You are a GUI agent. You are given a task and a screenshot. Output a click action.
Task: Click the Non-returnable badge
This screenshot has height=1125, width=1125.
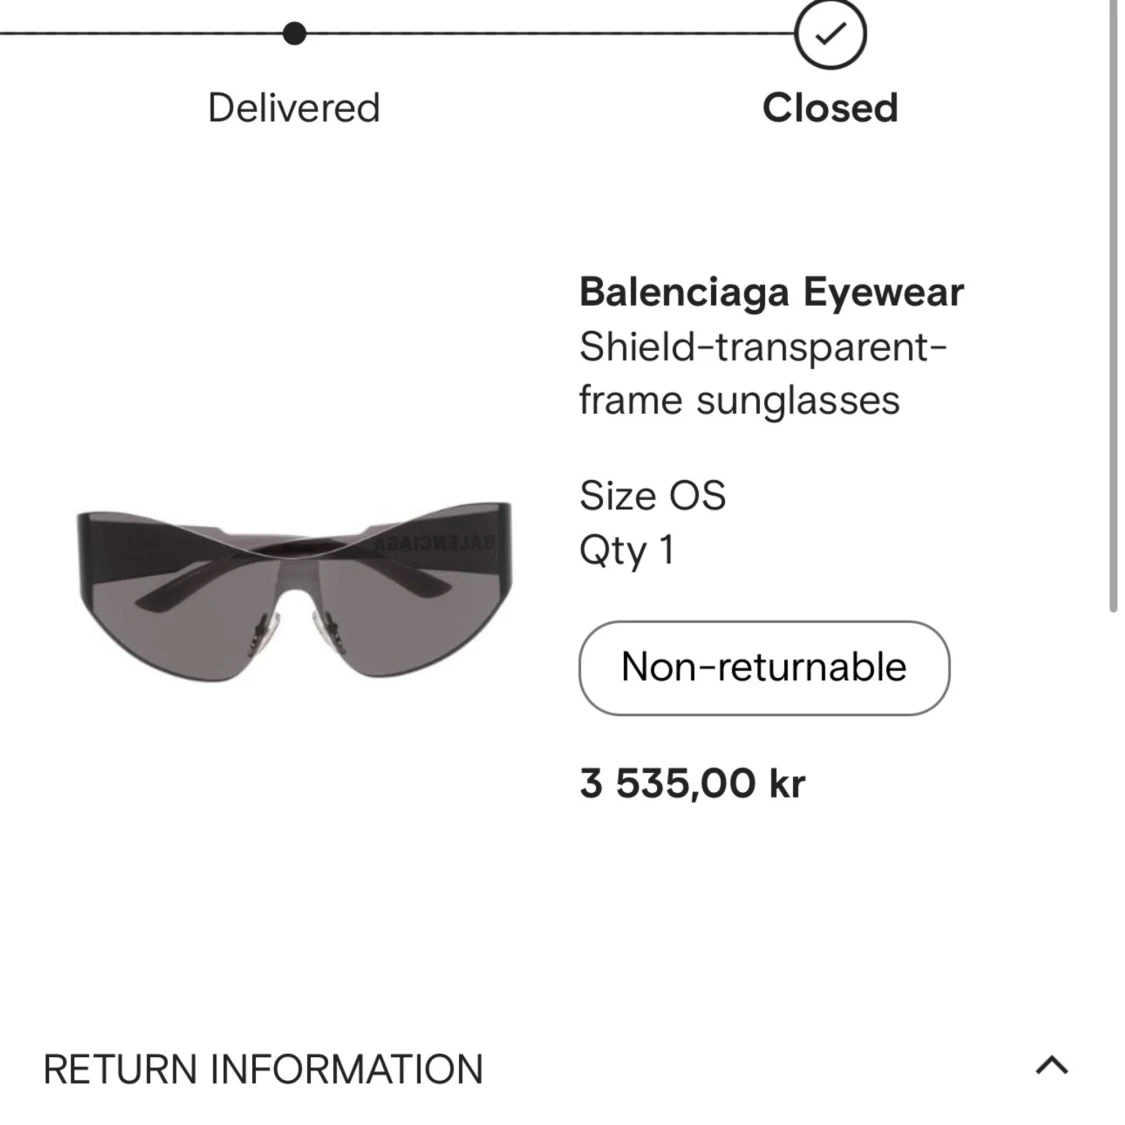pyautogui.click(x=764, y=667)
